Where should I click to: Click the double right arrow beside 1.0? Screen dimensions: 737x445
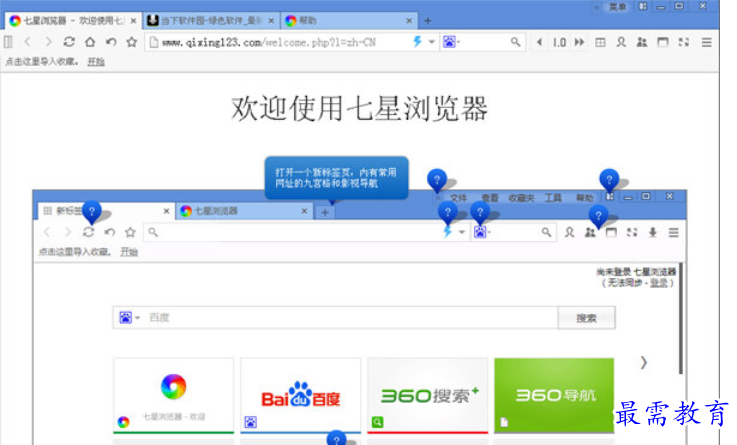coord(580,42)
